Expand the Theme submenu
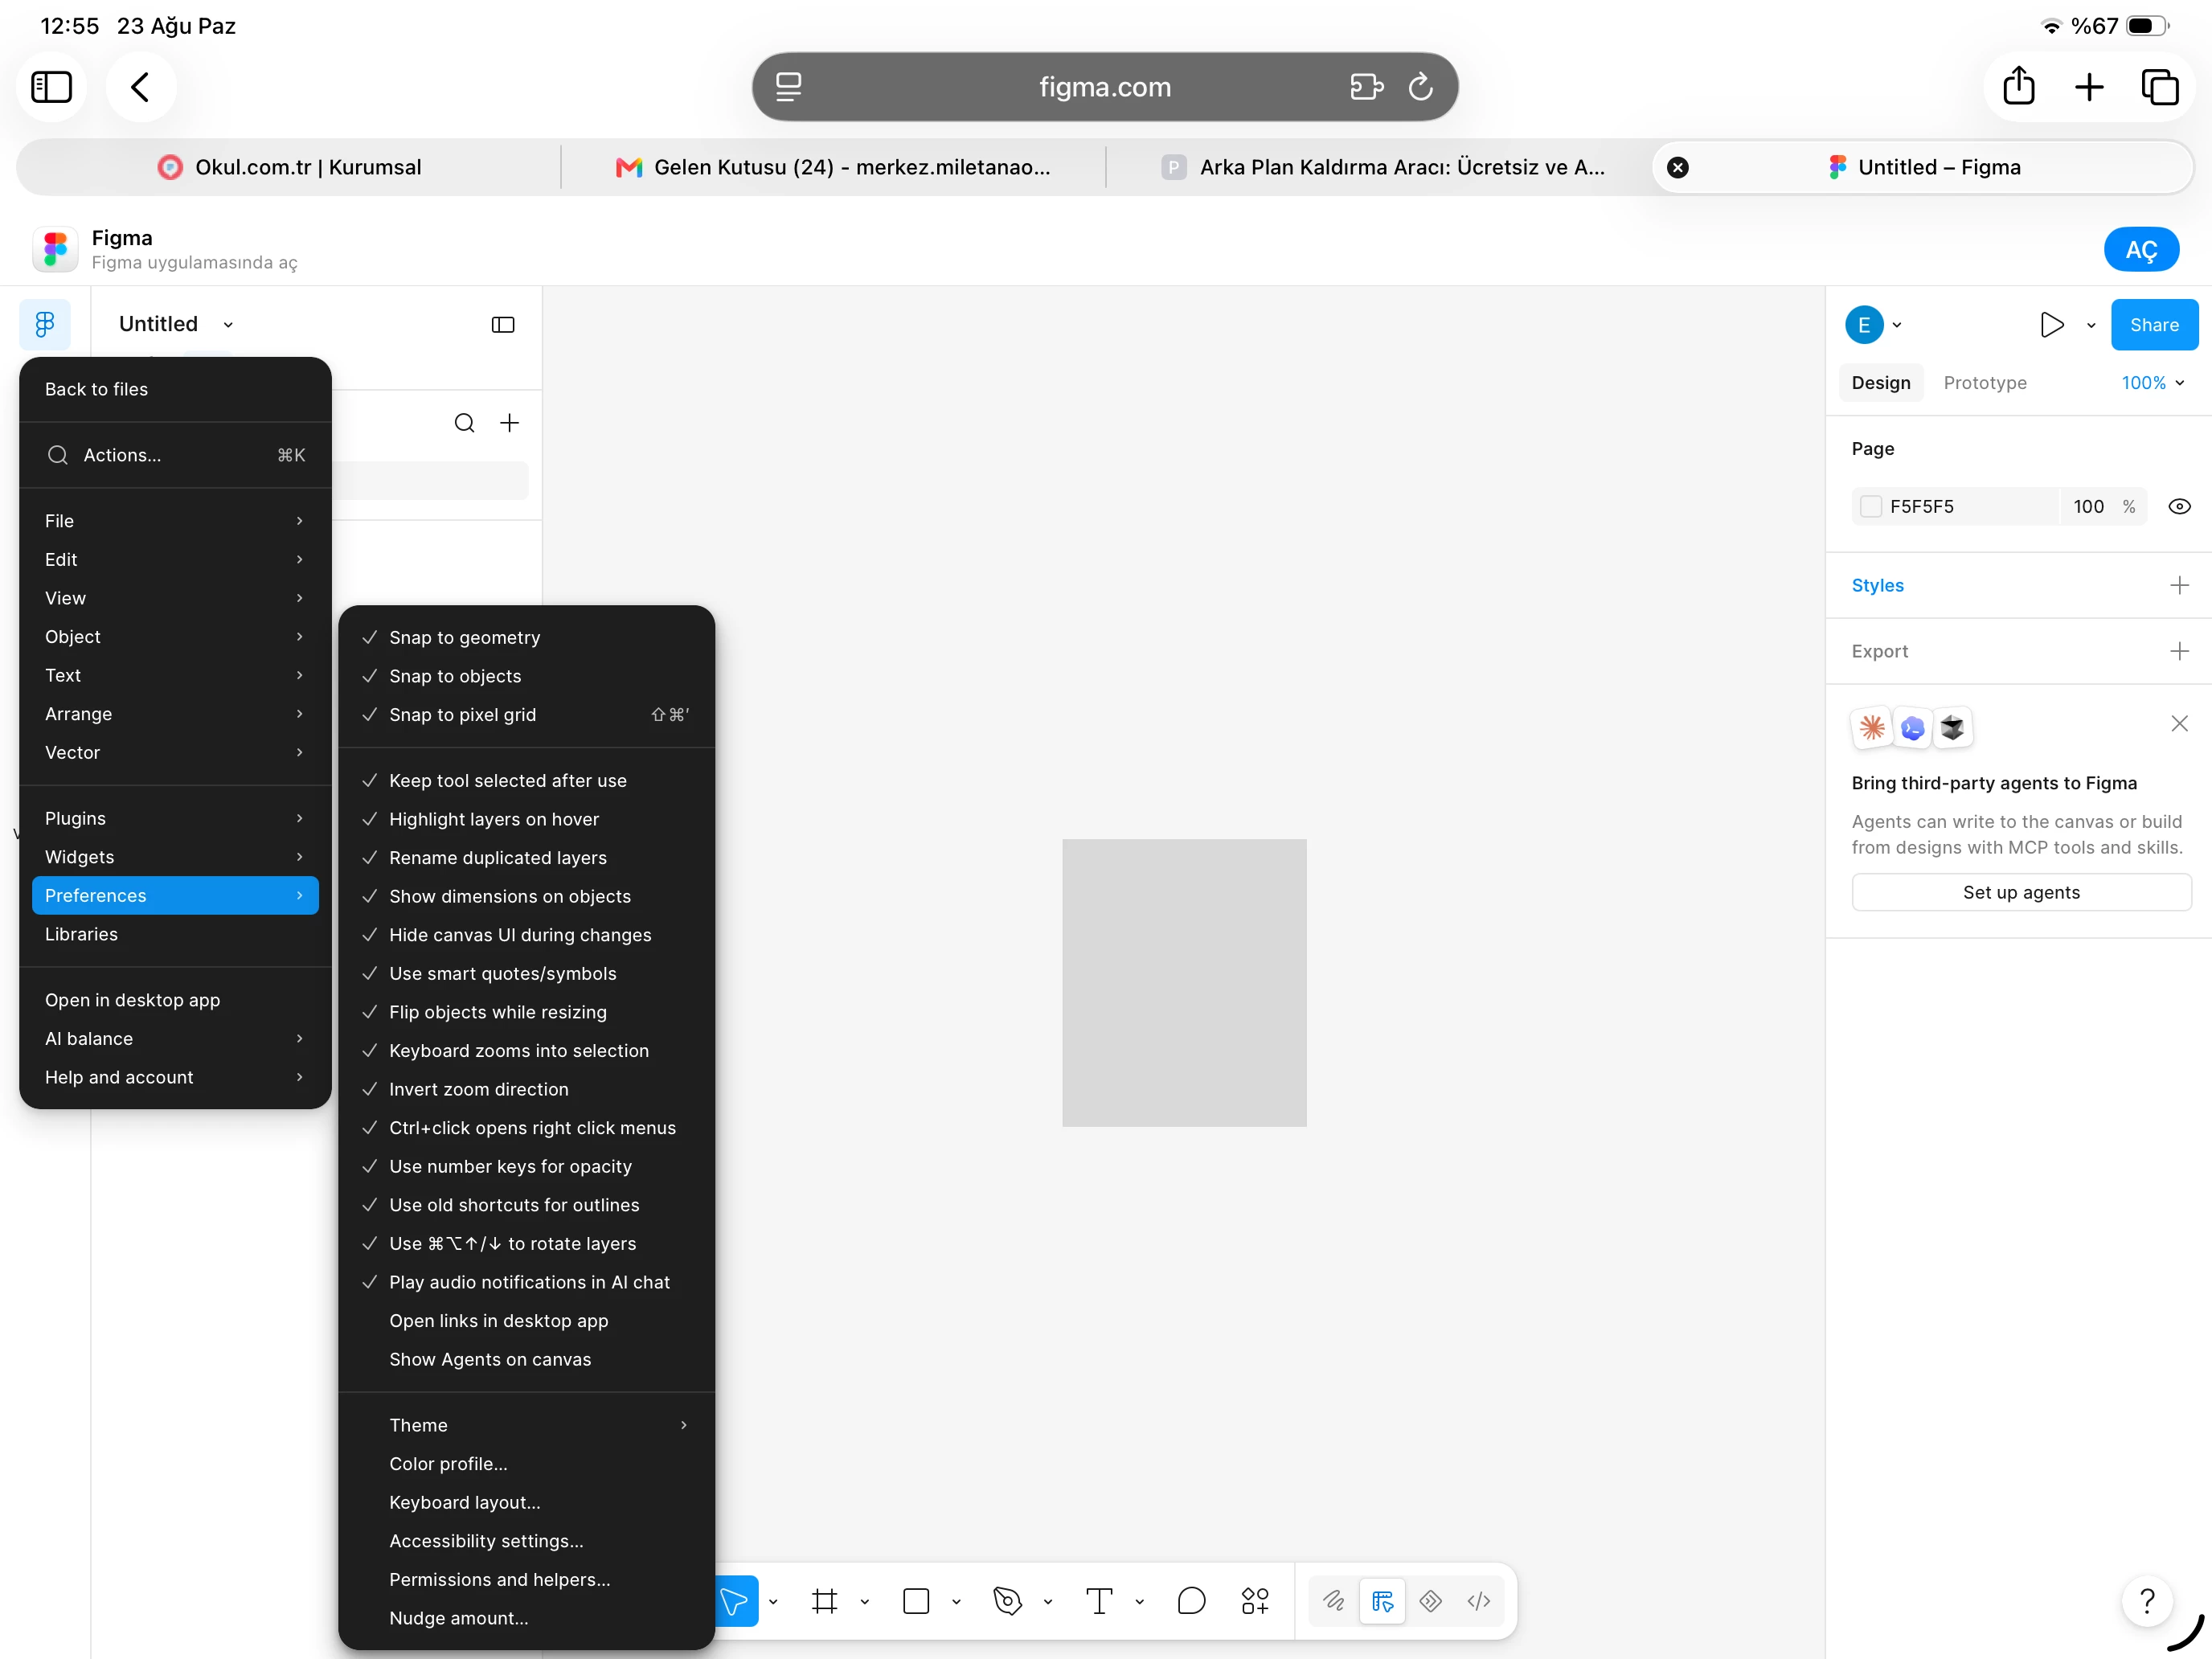The width and height of the screenshot is (2212, 1659). click(527, 1425)
